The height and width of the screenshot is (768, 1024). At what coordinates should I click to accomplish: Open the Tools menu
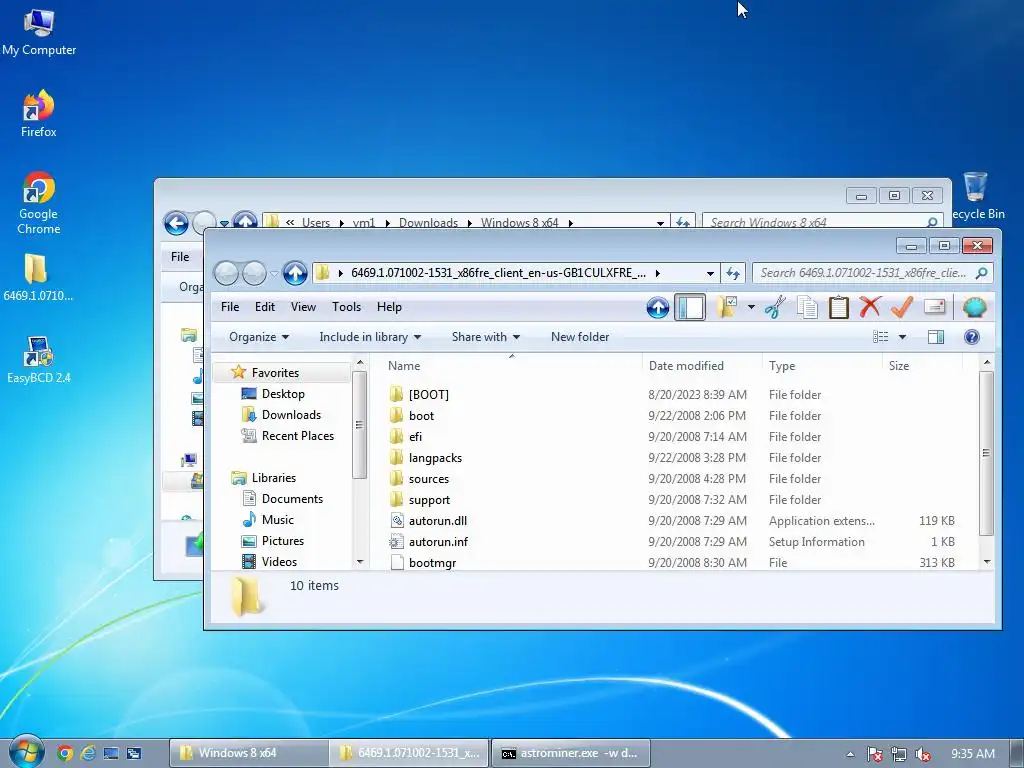click(346, 307)
